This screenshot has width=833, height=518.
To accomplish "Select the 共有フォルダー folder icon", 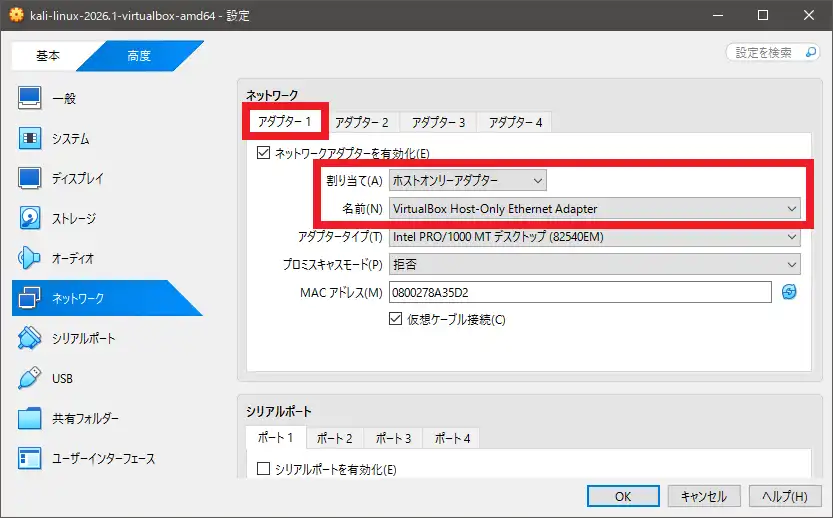I will click(29, 418).
